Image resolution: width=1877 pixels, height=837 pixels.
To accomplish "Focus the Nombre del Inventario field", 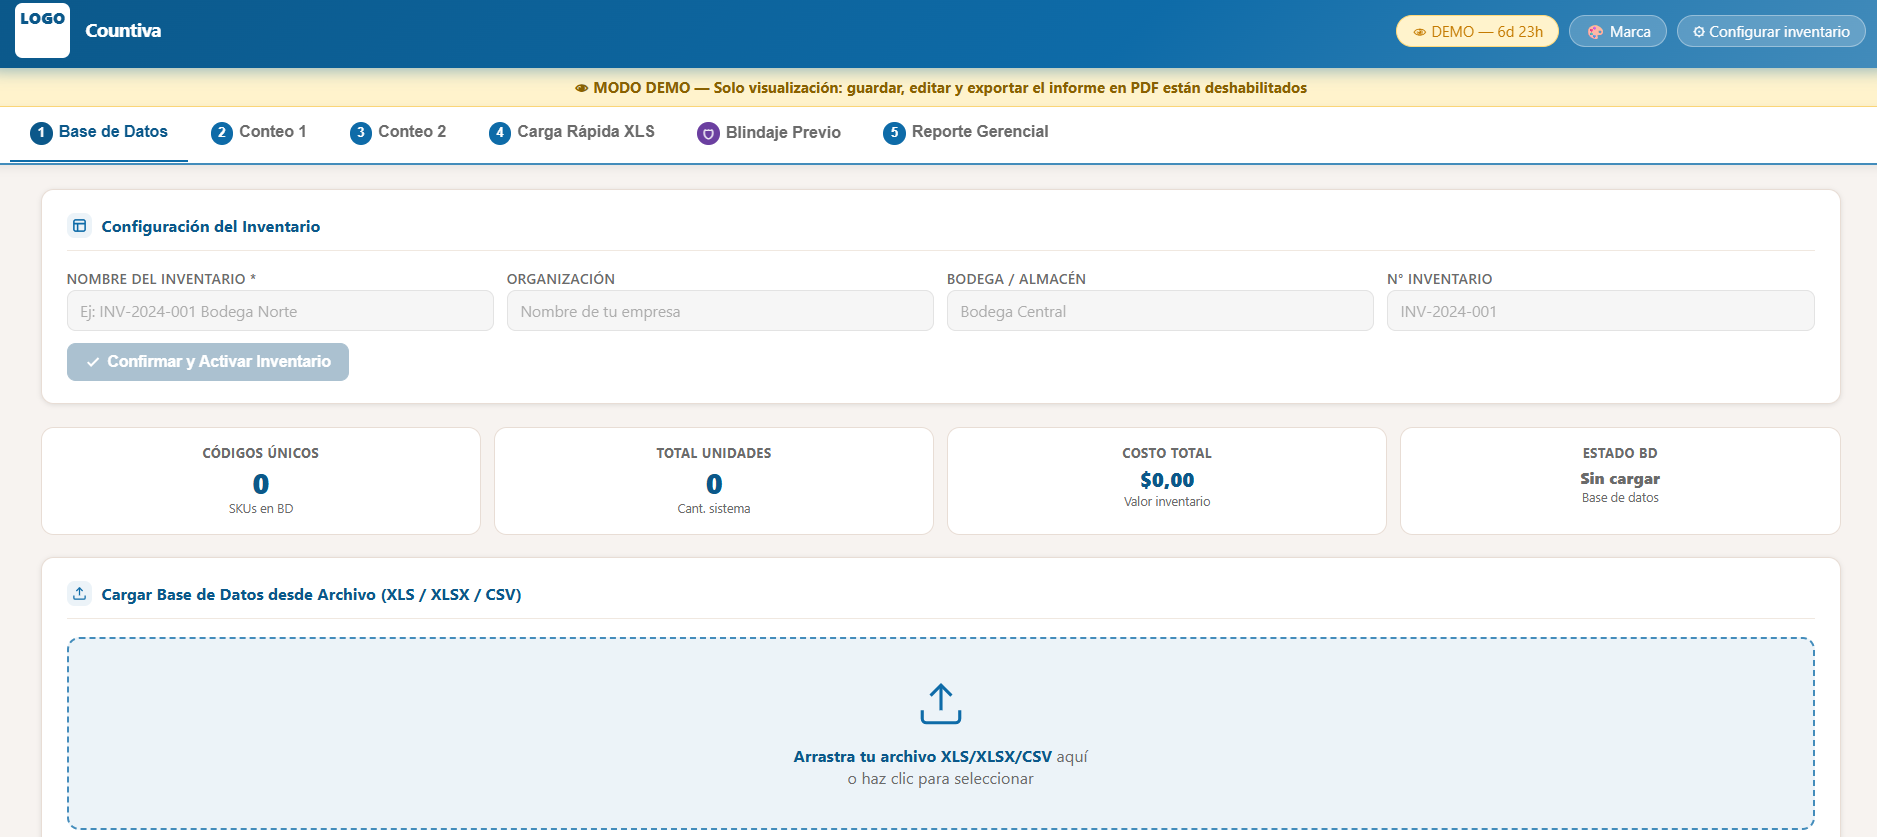I will coord(280,311).
